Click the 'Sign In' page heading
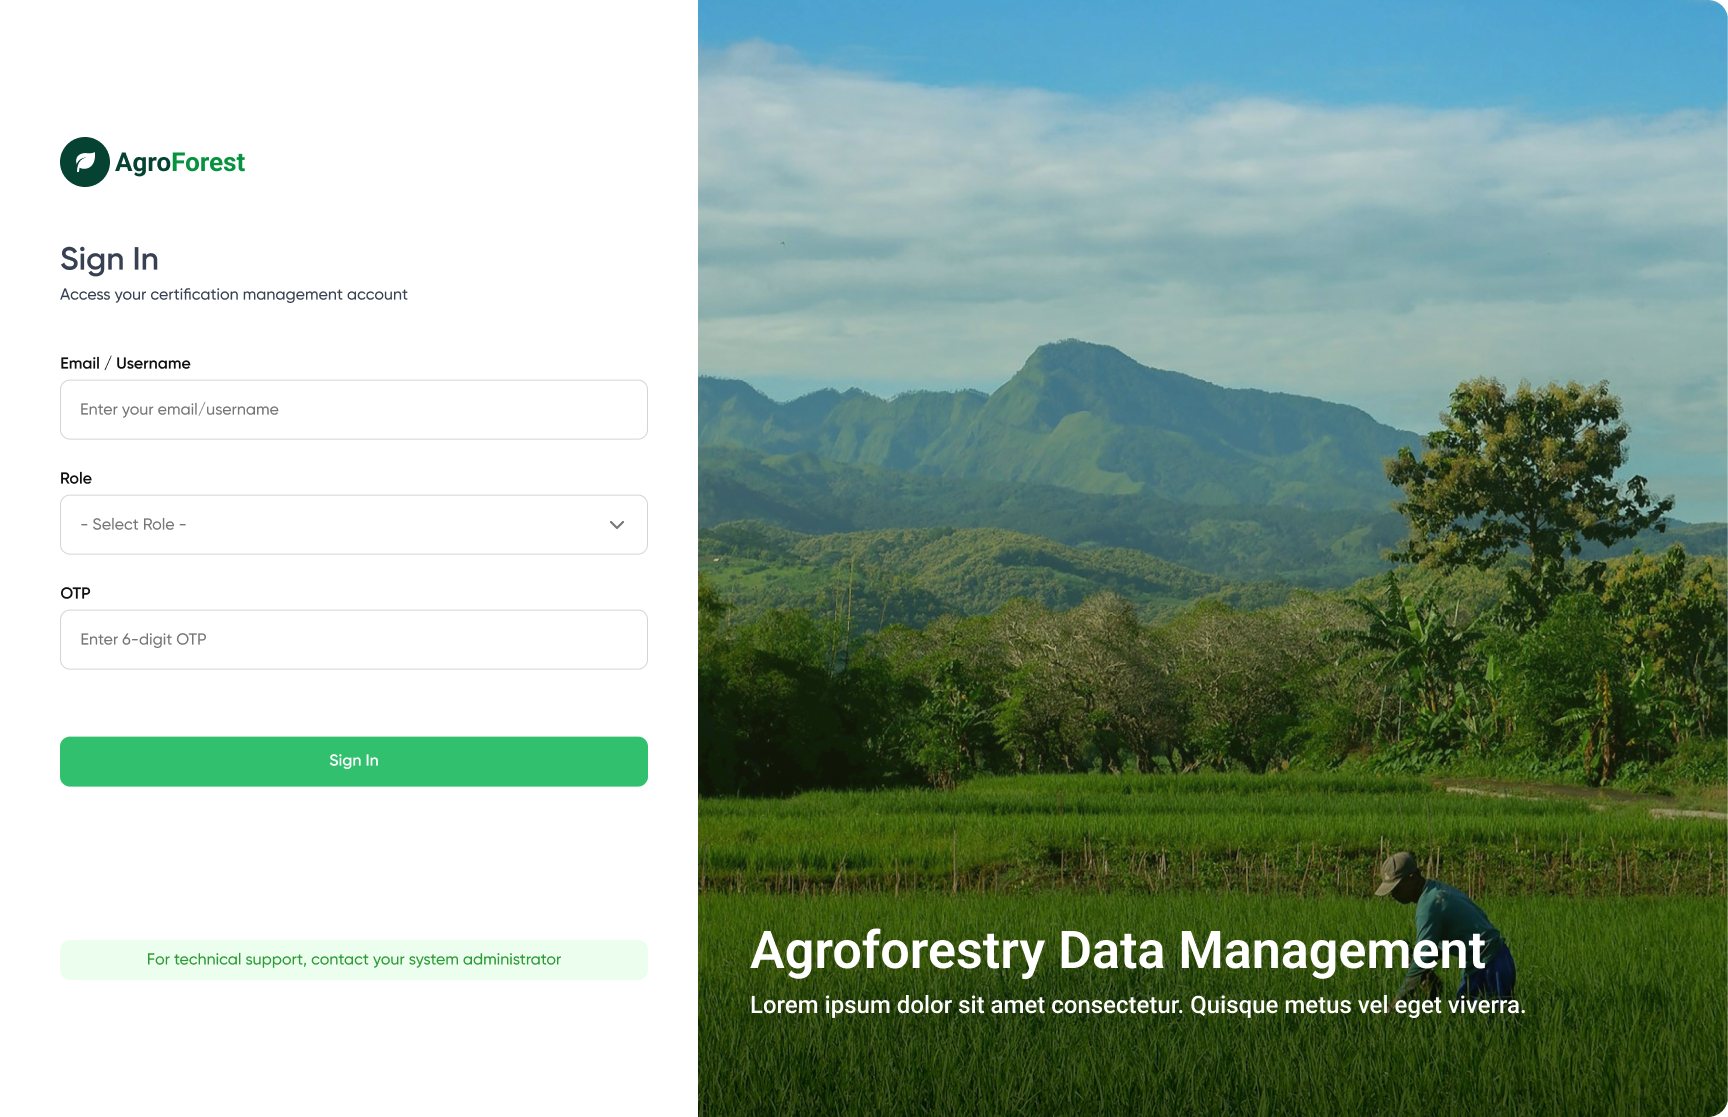The height and width of the screenshot is (1117, 1728). 110,259
